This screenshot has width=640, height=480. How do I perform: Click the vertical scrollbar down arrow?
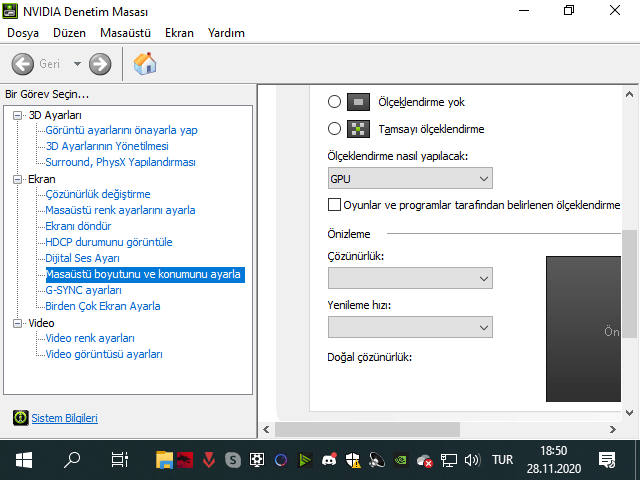(629, 413)
